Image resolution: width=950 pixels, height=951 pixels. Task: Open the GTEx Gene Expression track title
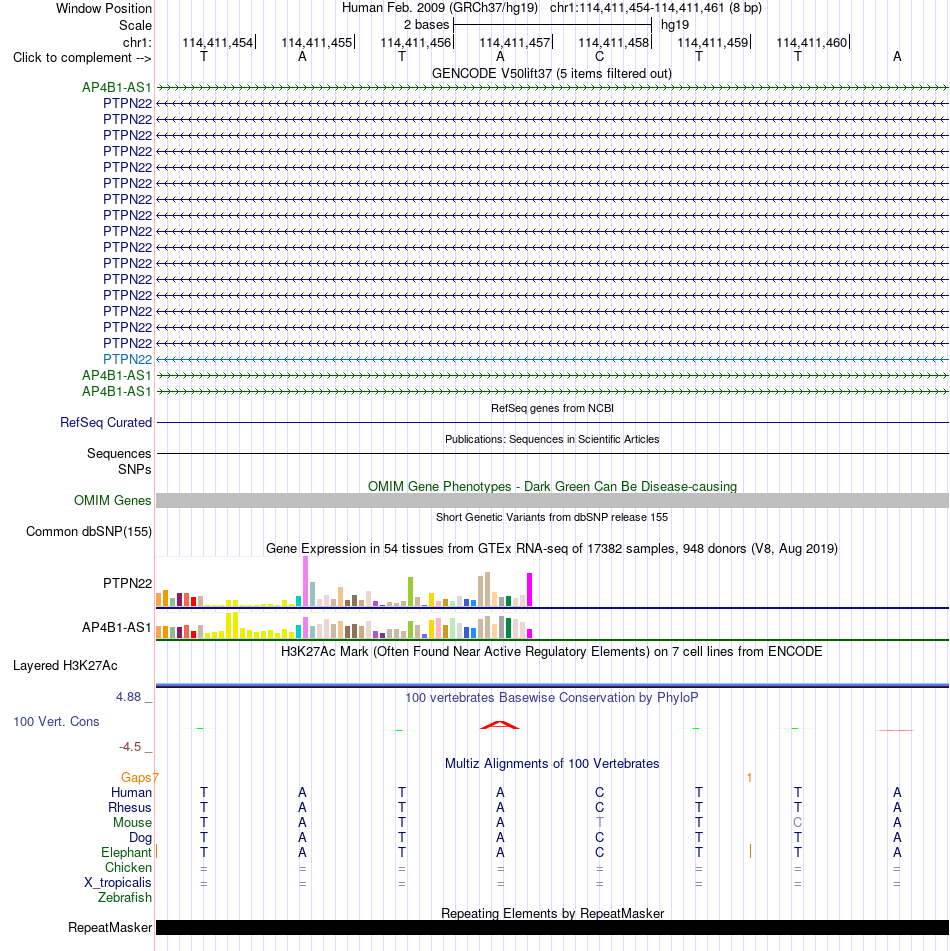(x=551, y=548)
